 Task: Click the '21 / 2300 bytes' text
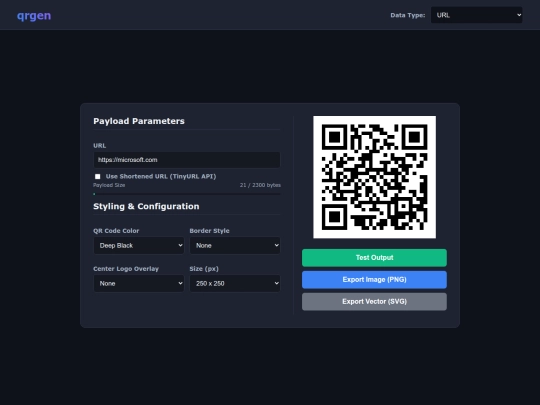tap(260, 185)
